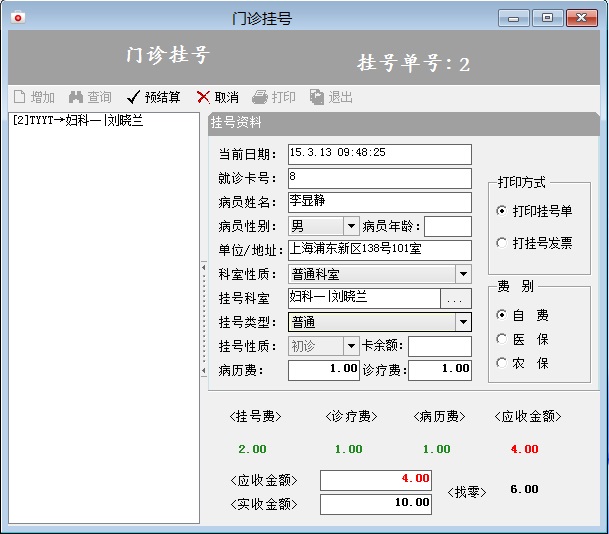Close the 门诊挂号 window
609x534 pixels.
[582, 18]
